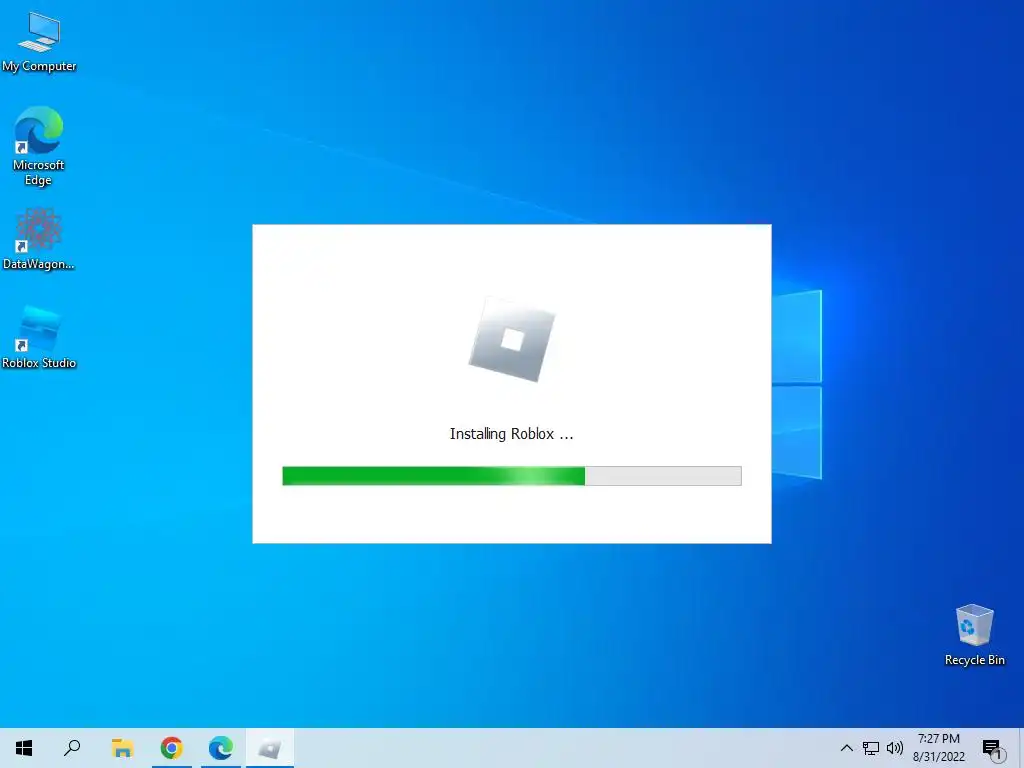Screen dimensions: 1024x768
Task: Click the Show desktop strip at the taskbar edge
Action: [x=1021, y=748]
